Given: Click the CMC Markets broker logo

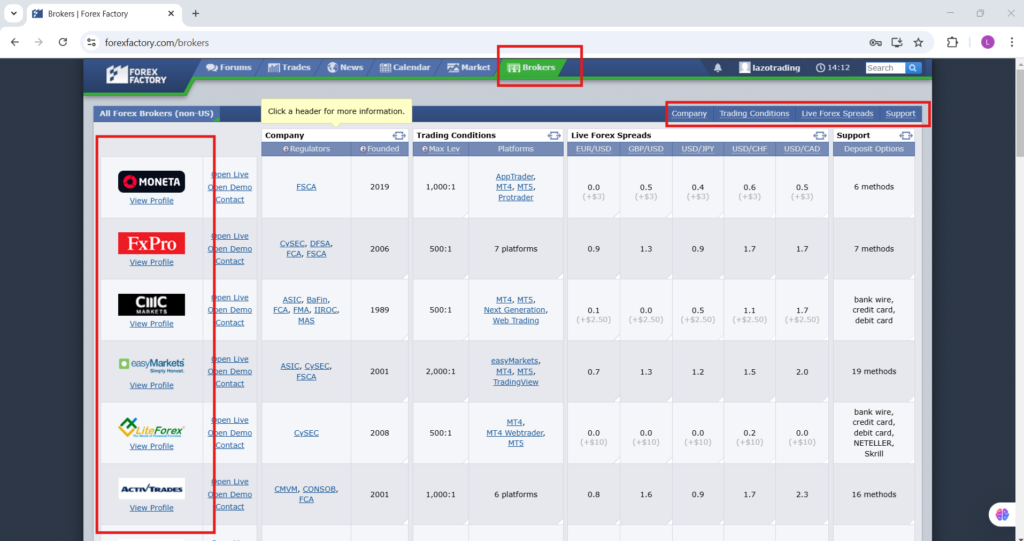Looking at the screenshot, I should point(152,304).
